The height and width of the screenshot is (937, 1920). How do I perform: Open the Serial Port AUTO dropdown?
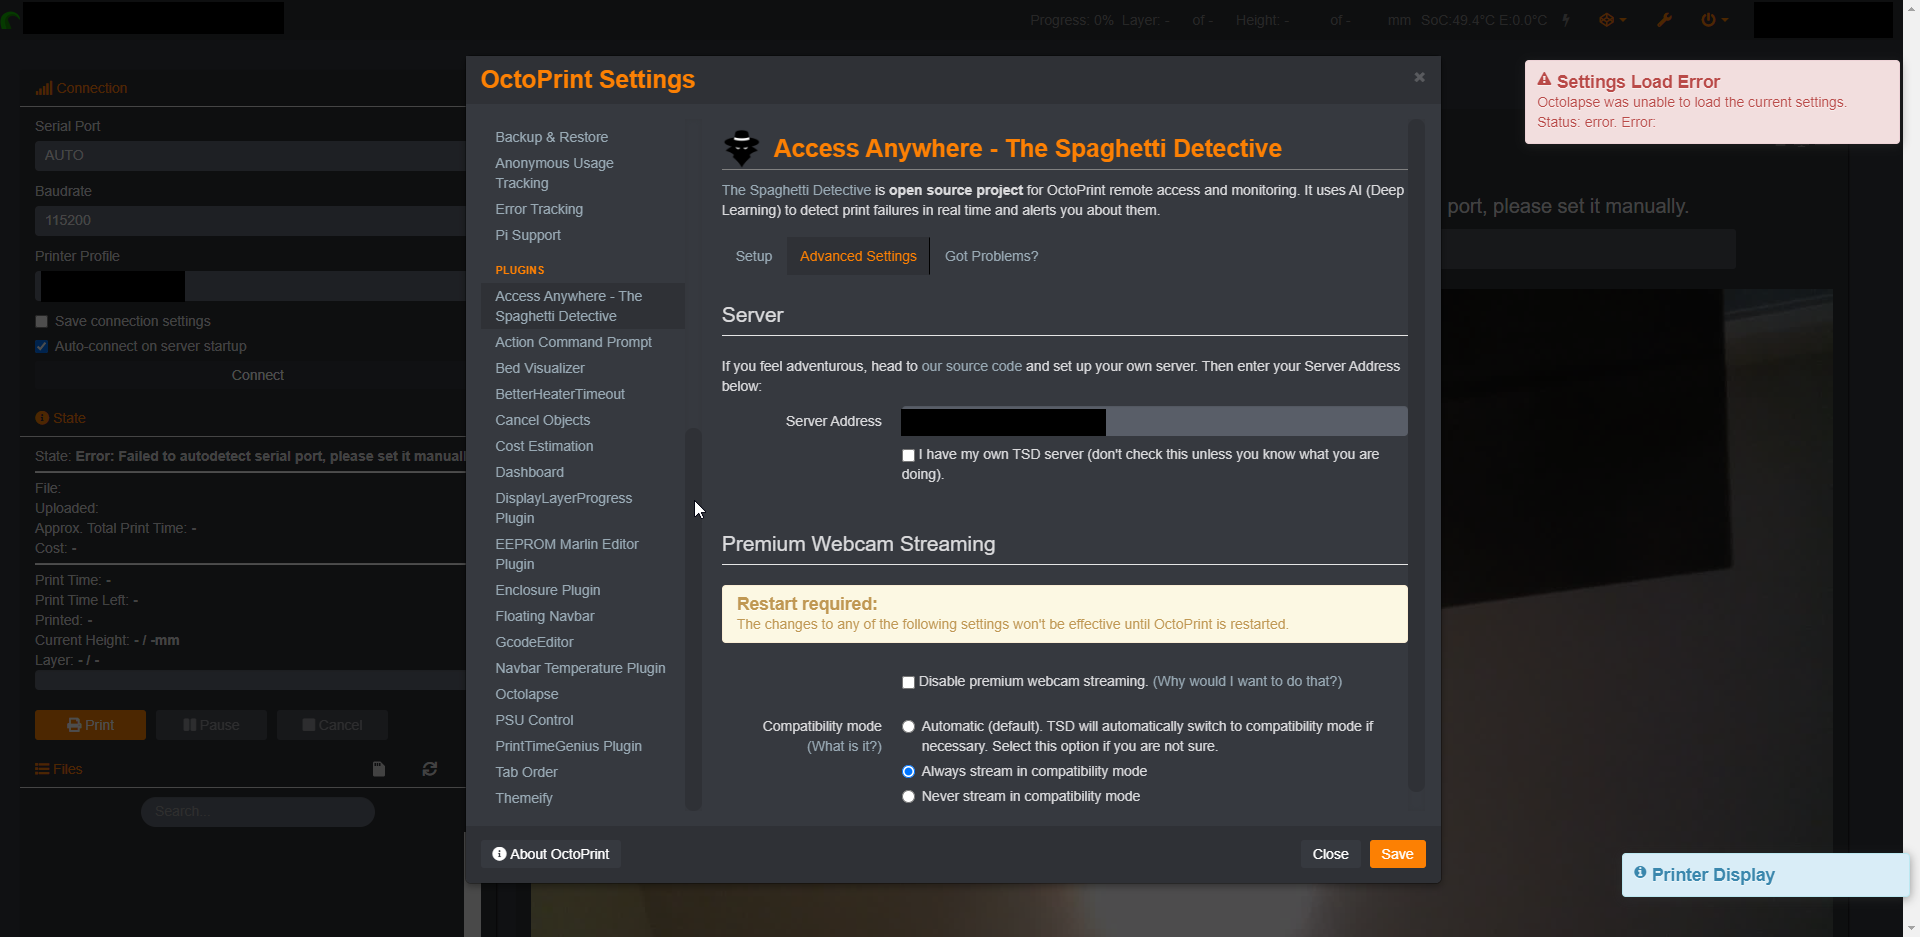click(x=250, y=155)
